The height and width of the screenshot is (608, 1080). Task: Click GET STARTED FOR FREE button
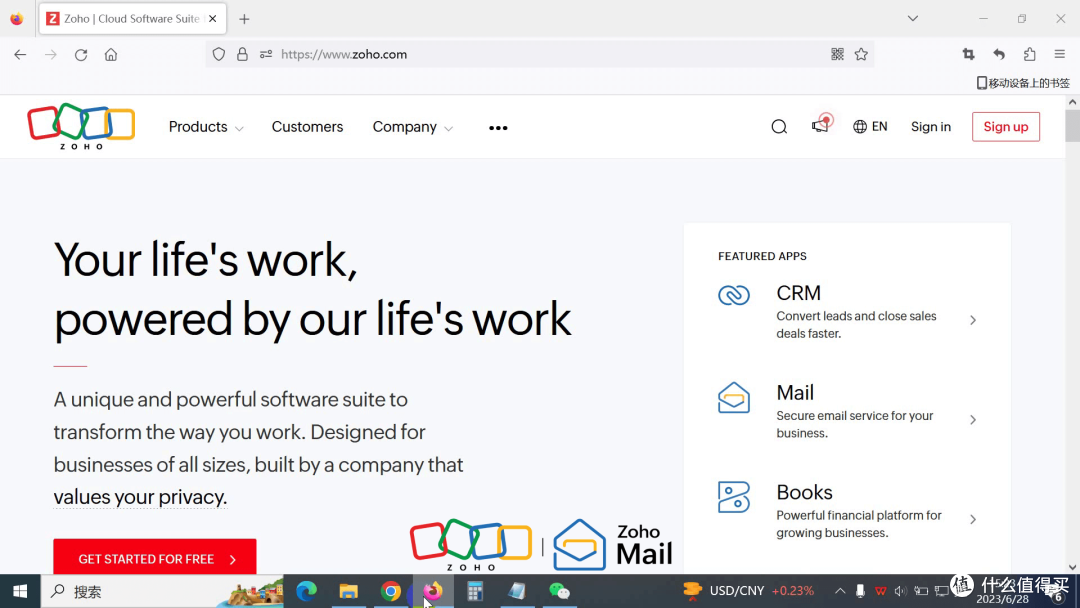pos(155,557)
